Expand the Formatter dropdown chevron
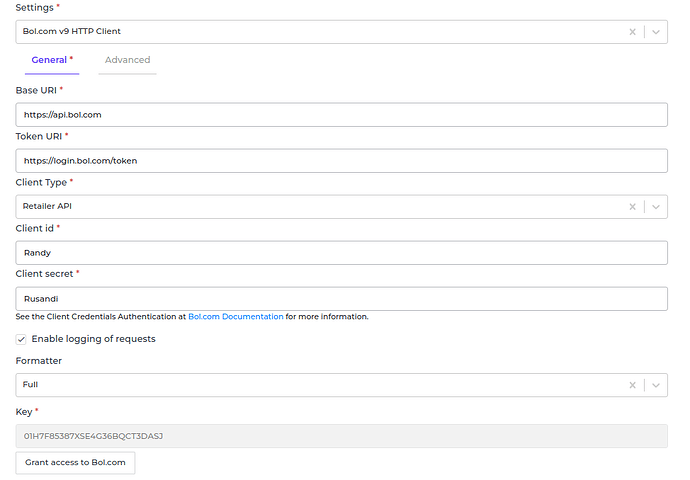 (656, 385)
